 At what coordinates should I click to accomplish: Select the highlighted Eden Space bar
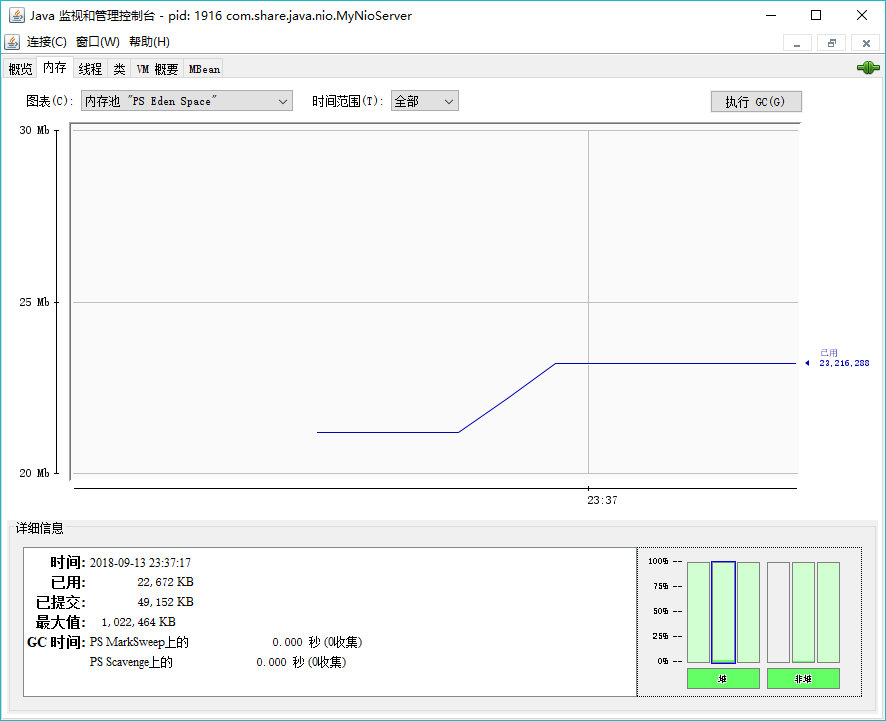[723, 612]
